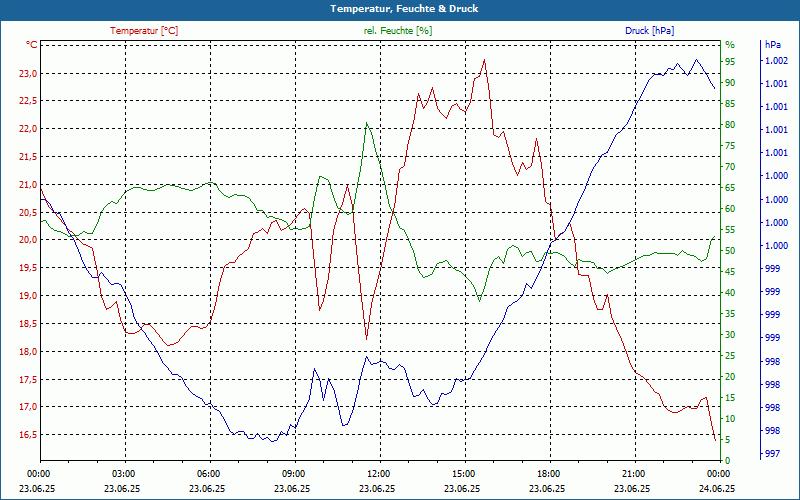Click the '18,0' temperature axis value

(28, 352)
